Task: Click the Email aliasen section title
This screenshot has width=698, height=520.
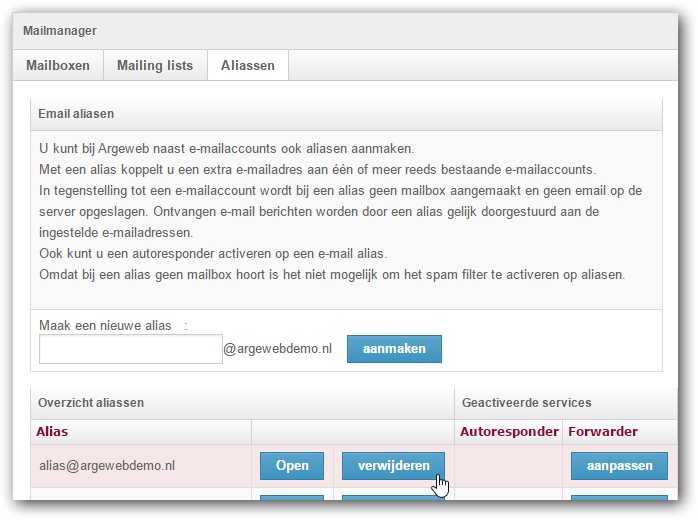Action: pyautogui.click(x=76, y=114)
